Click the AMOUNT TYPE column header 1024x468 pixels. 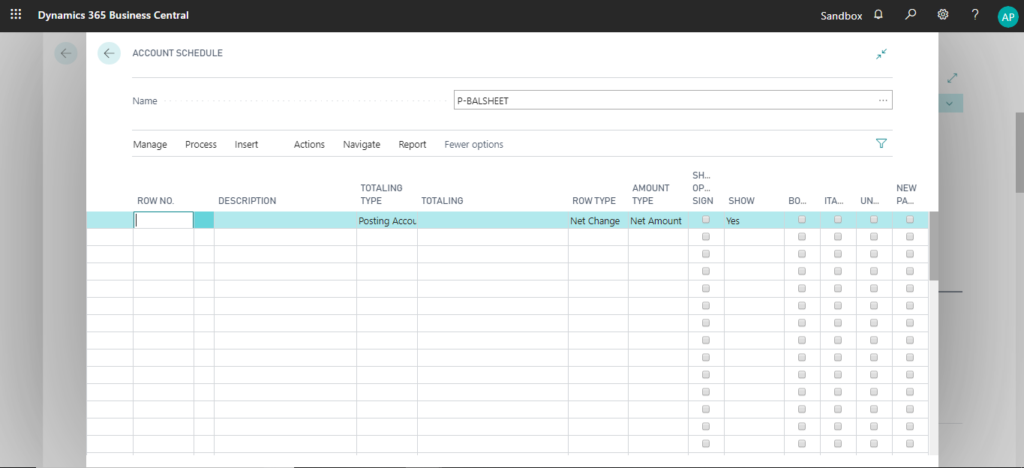coord(650,195)
